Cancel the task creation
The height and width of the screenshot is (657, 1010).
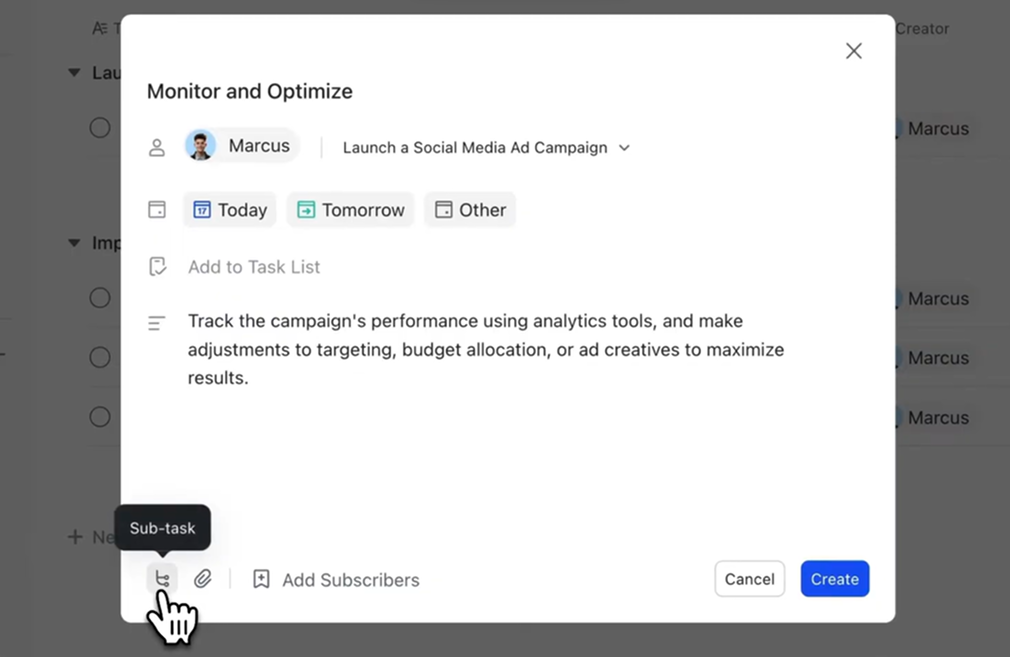749,579
